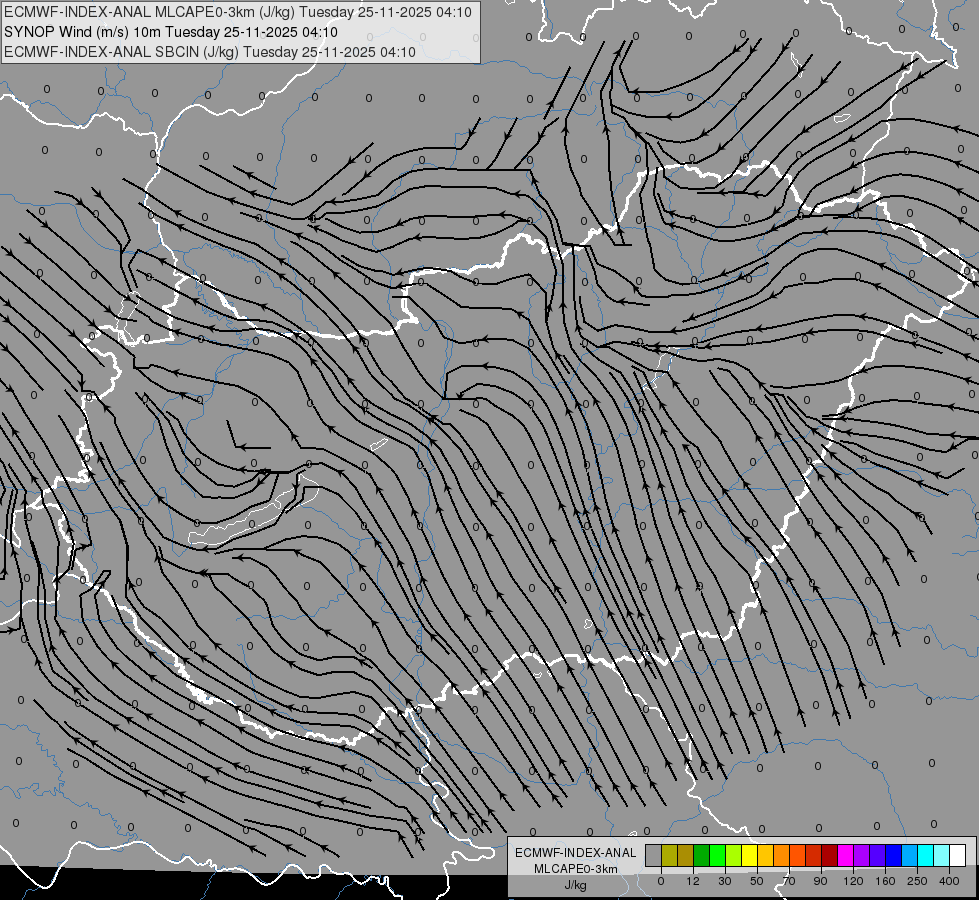Viewport: 979px width, 900px height.
Task: Click the legend value 250 label
Action: (x=917, y=881)
